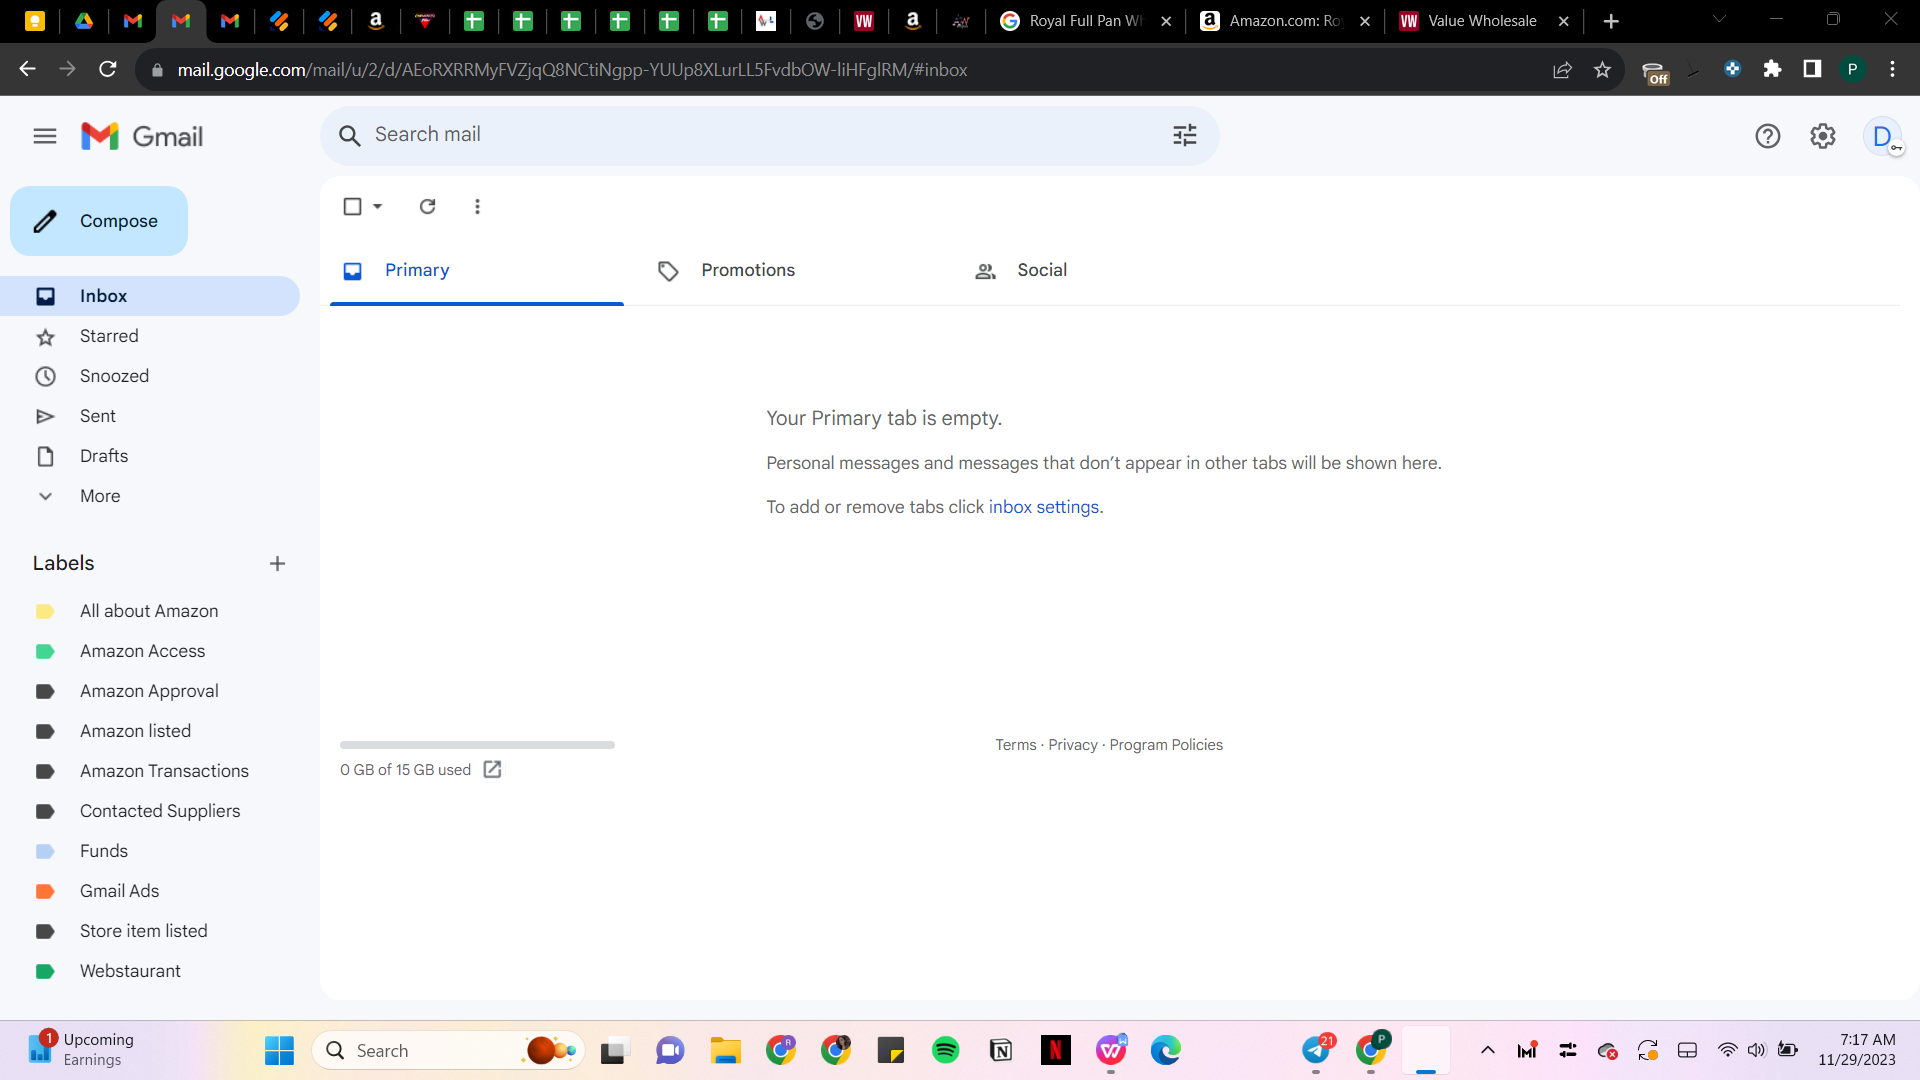Image resolution: width=1920 pixels, height=1080 pixels.
Task: Open the browser extensions puzzle icon
Action: pos(1772,69)
